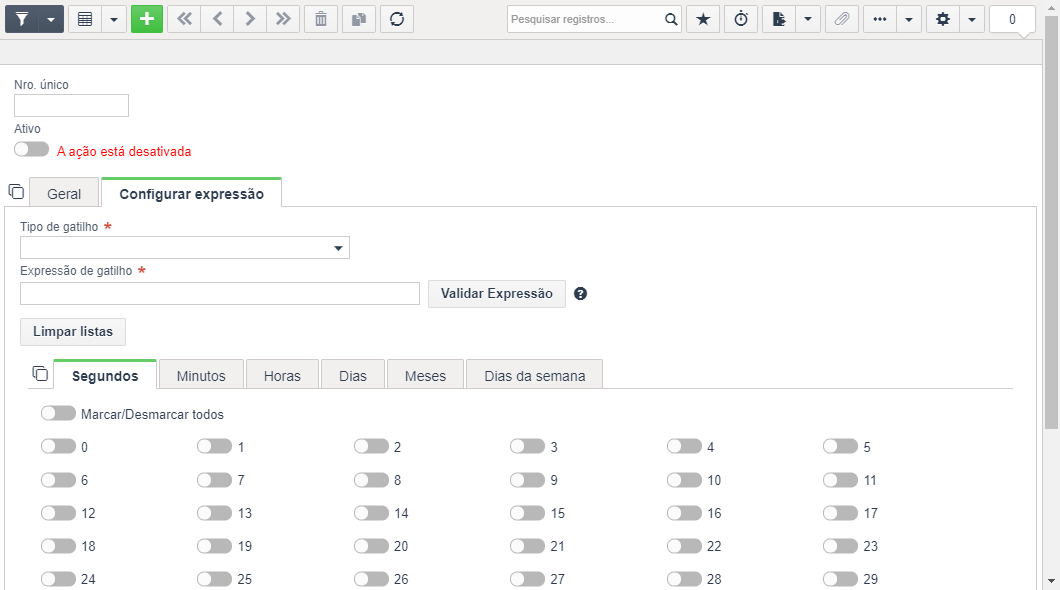
Task: Delete record with trash icon
Action: pyautogui.click(x=321, y=19)
